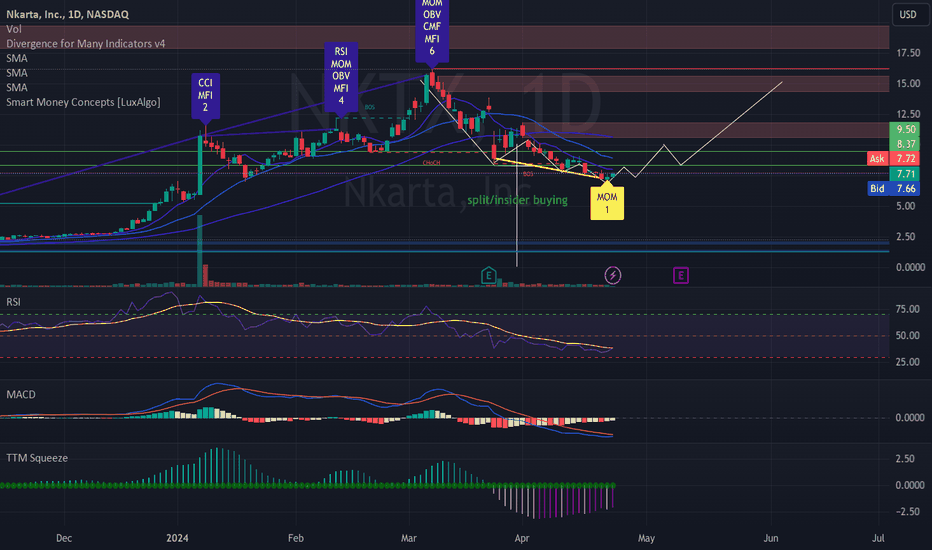932x550 pixels.
Task: Click the yellow MOM 1 divergence label
Action: (607, 202)
